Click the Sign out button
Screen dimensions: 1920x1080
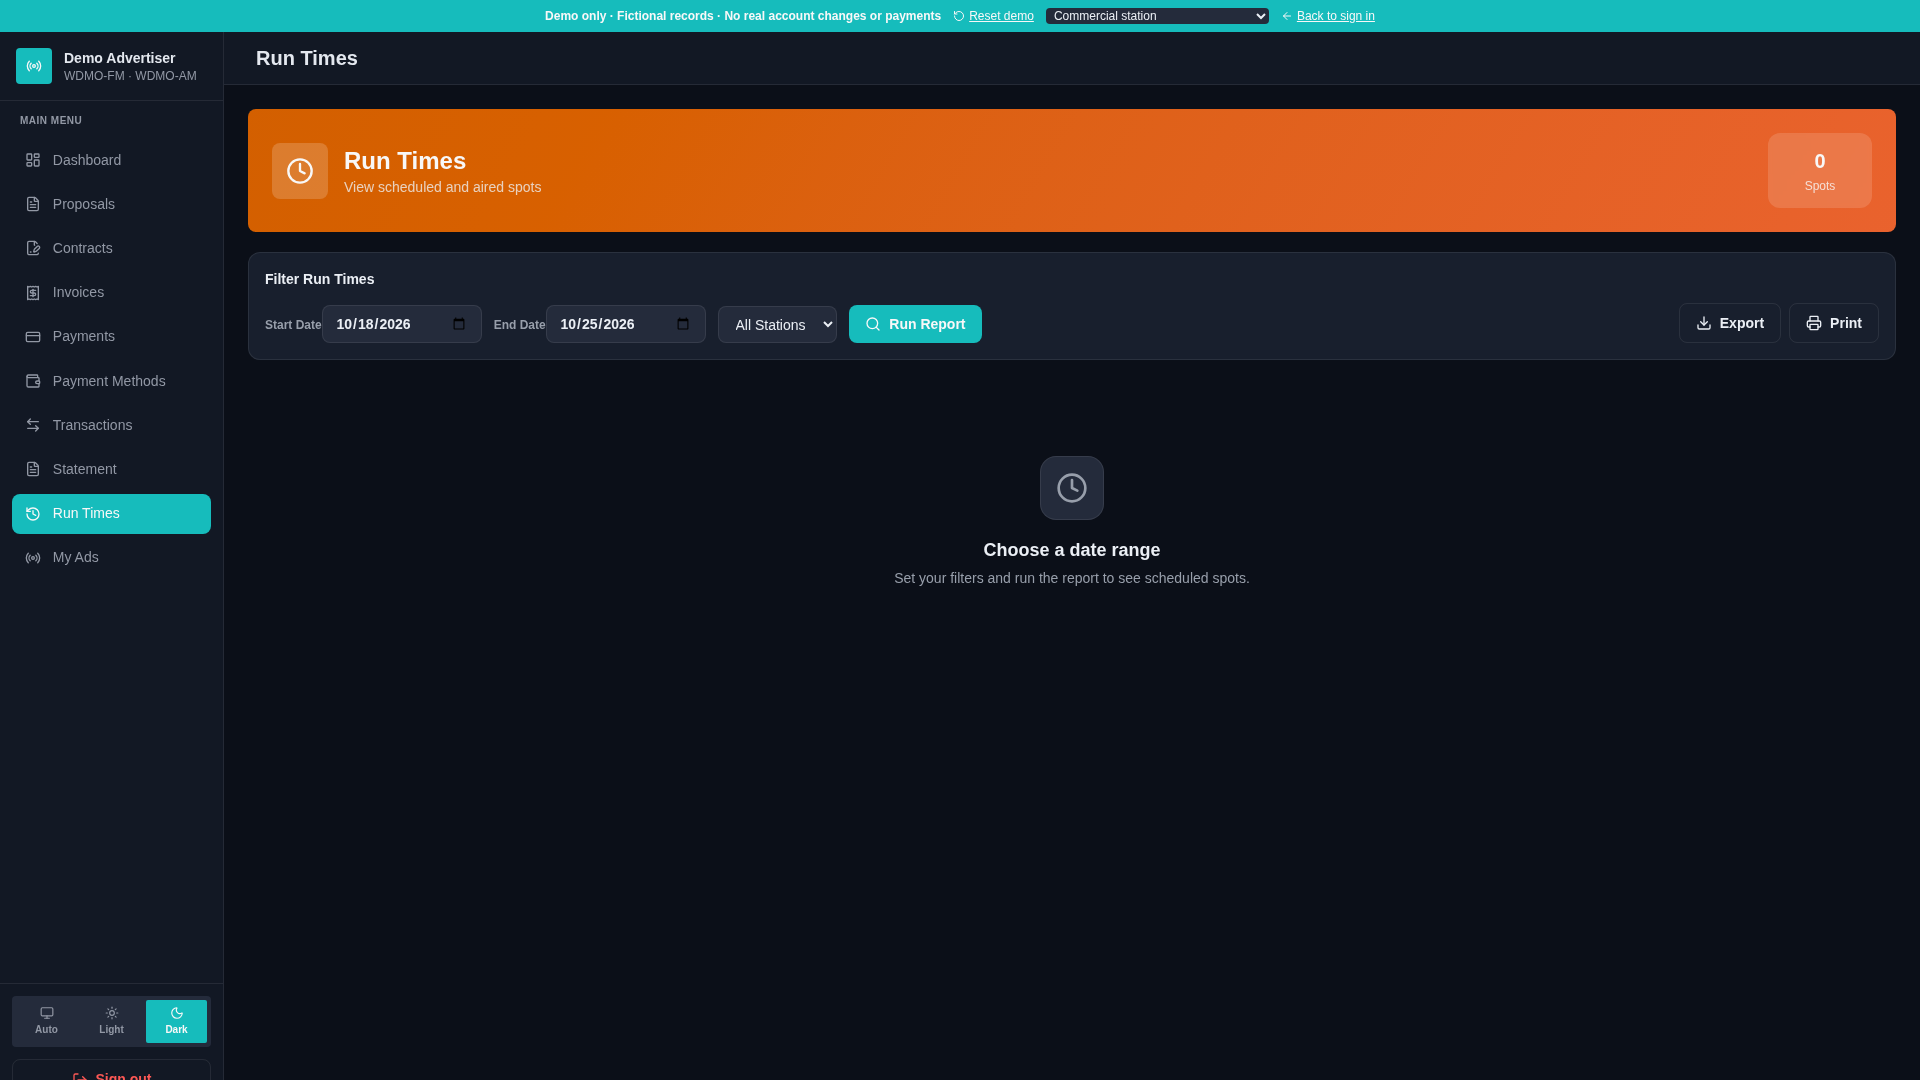pyautogui.click(x=111, y=1071)
